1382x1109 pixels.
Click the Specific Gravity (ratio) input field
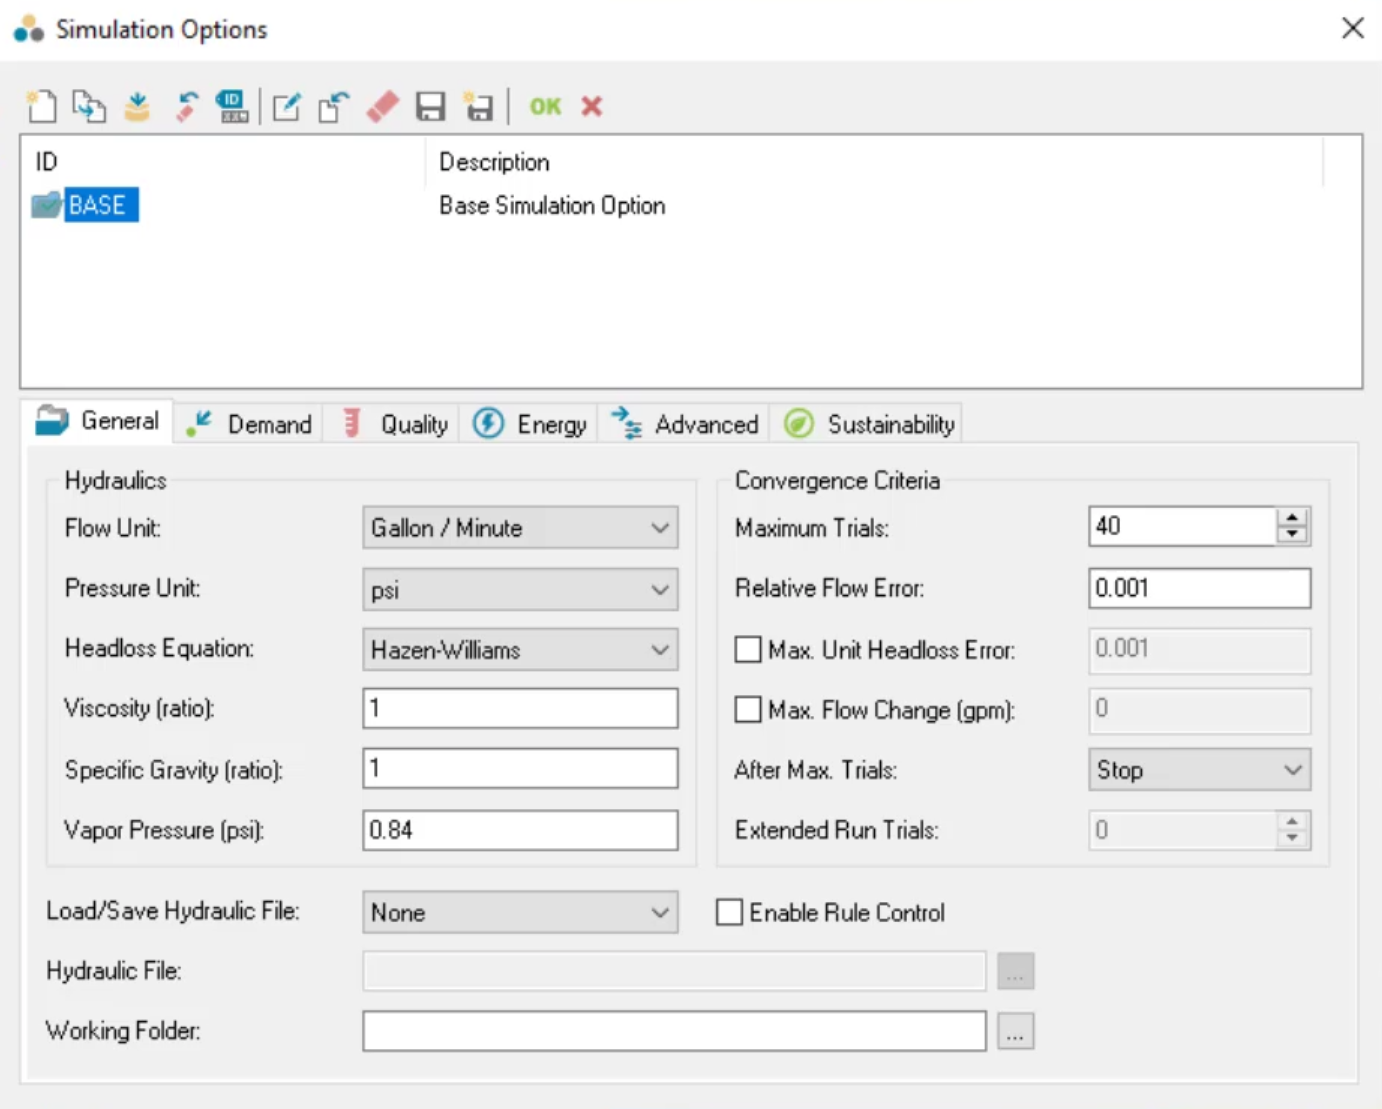pos(520,768)
